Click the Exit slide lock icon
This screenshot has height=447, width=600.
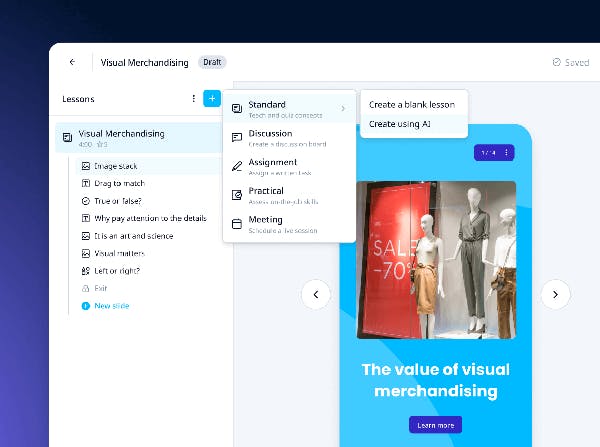click(86, 288)
